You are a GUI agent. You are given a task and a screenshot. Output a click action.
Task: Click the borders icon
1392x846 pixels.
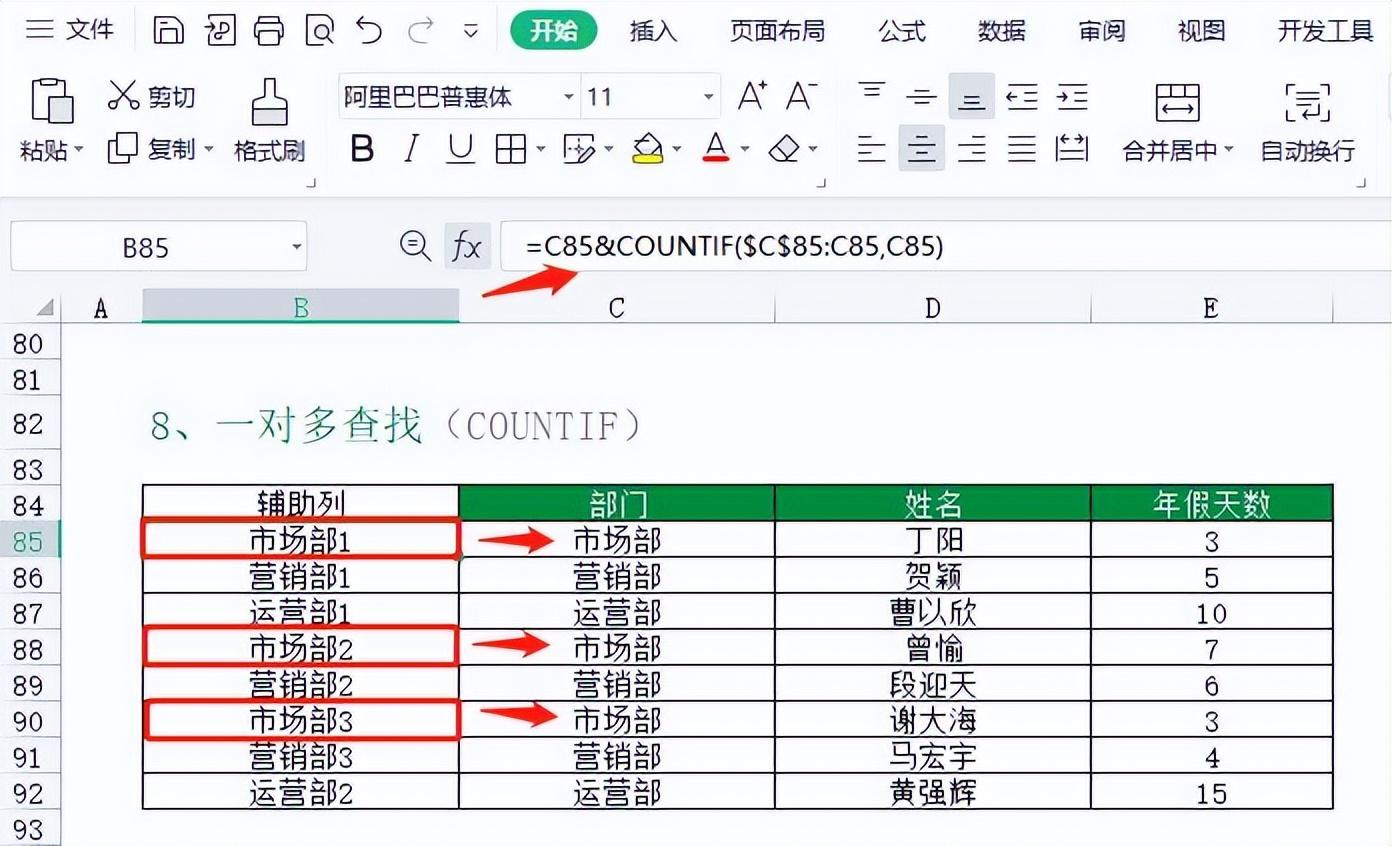click(511, 150)
